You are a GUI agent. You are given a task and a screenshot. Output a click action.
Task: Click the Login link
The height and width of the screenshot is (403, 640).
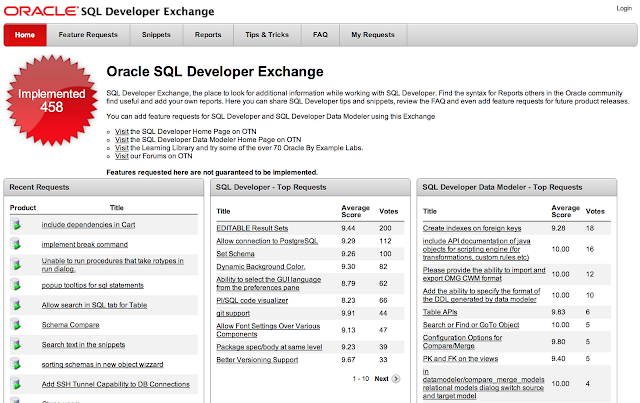(621, 8)
